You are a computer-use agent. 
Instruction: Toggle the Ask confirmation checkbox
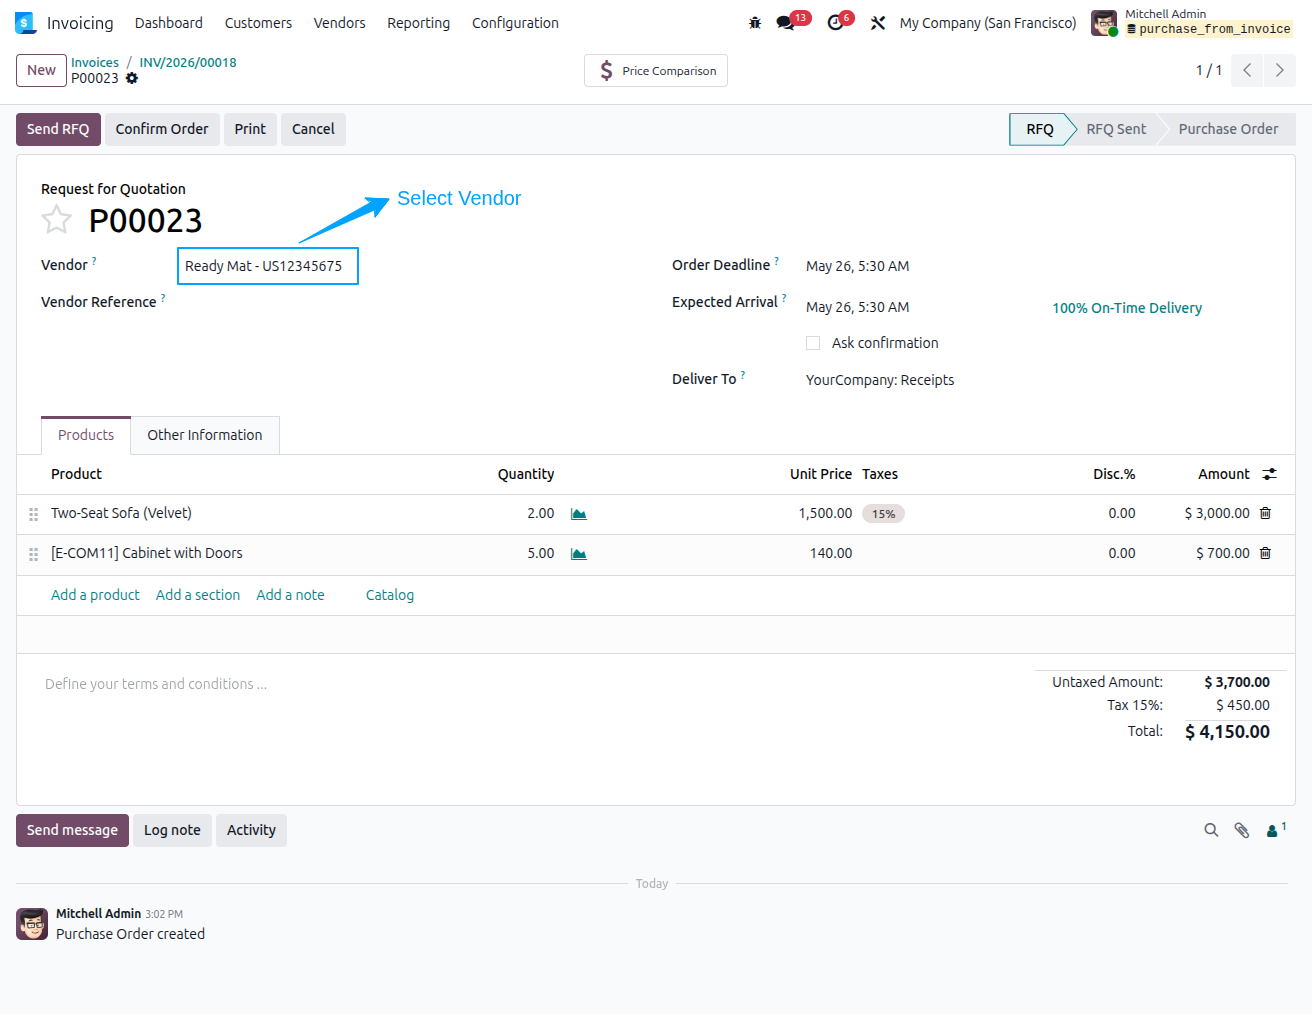pos(813,343)
